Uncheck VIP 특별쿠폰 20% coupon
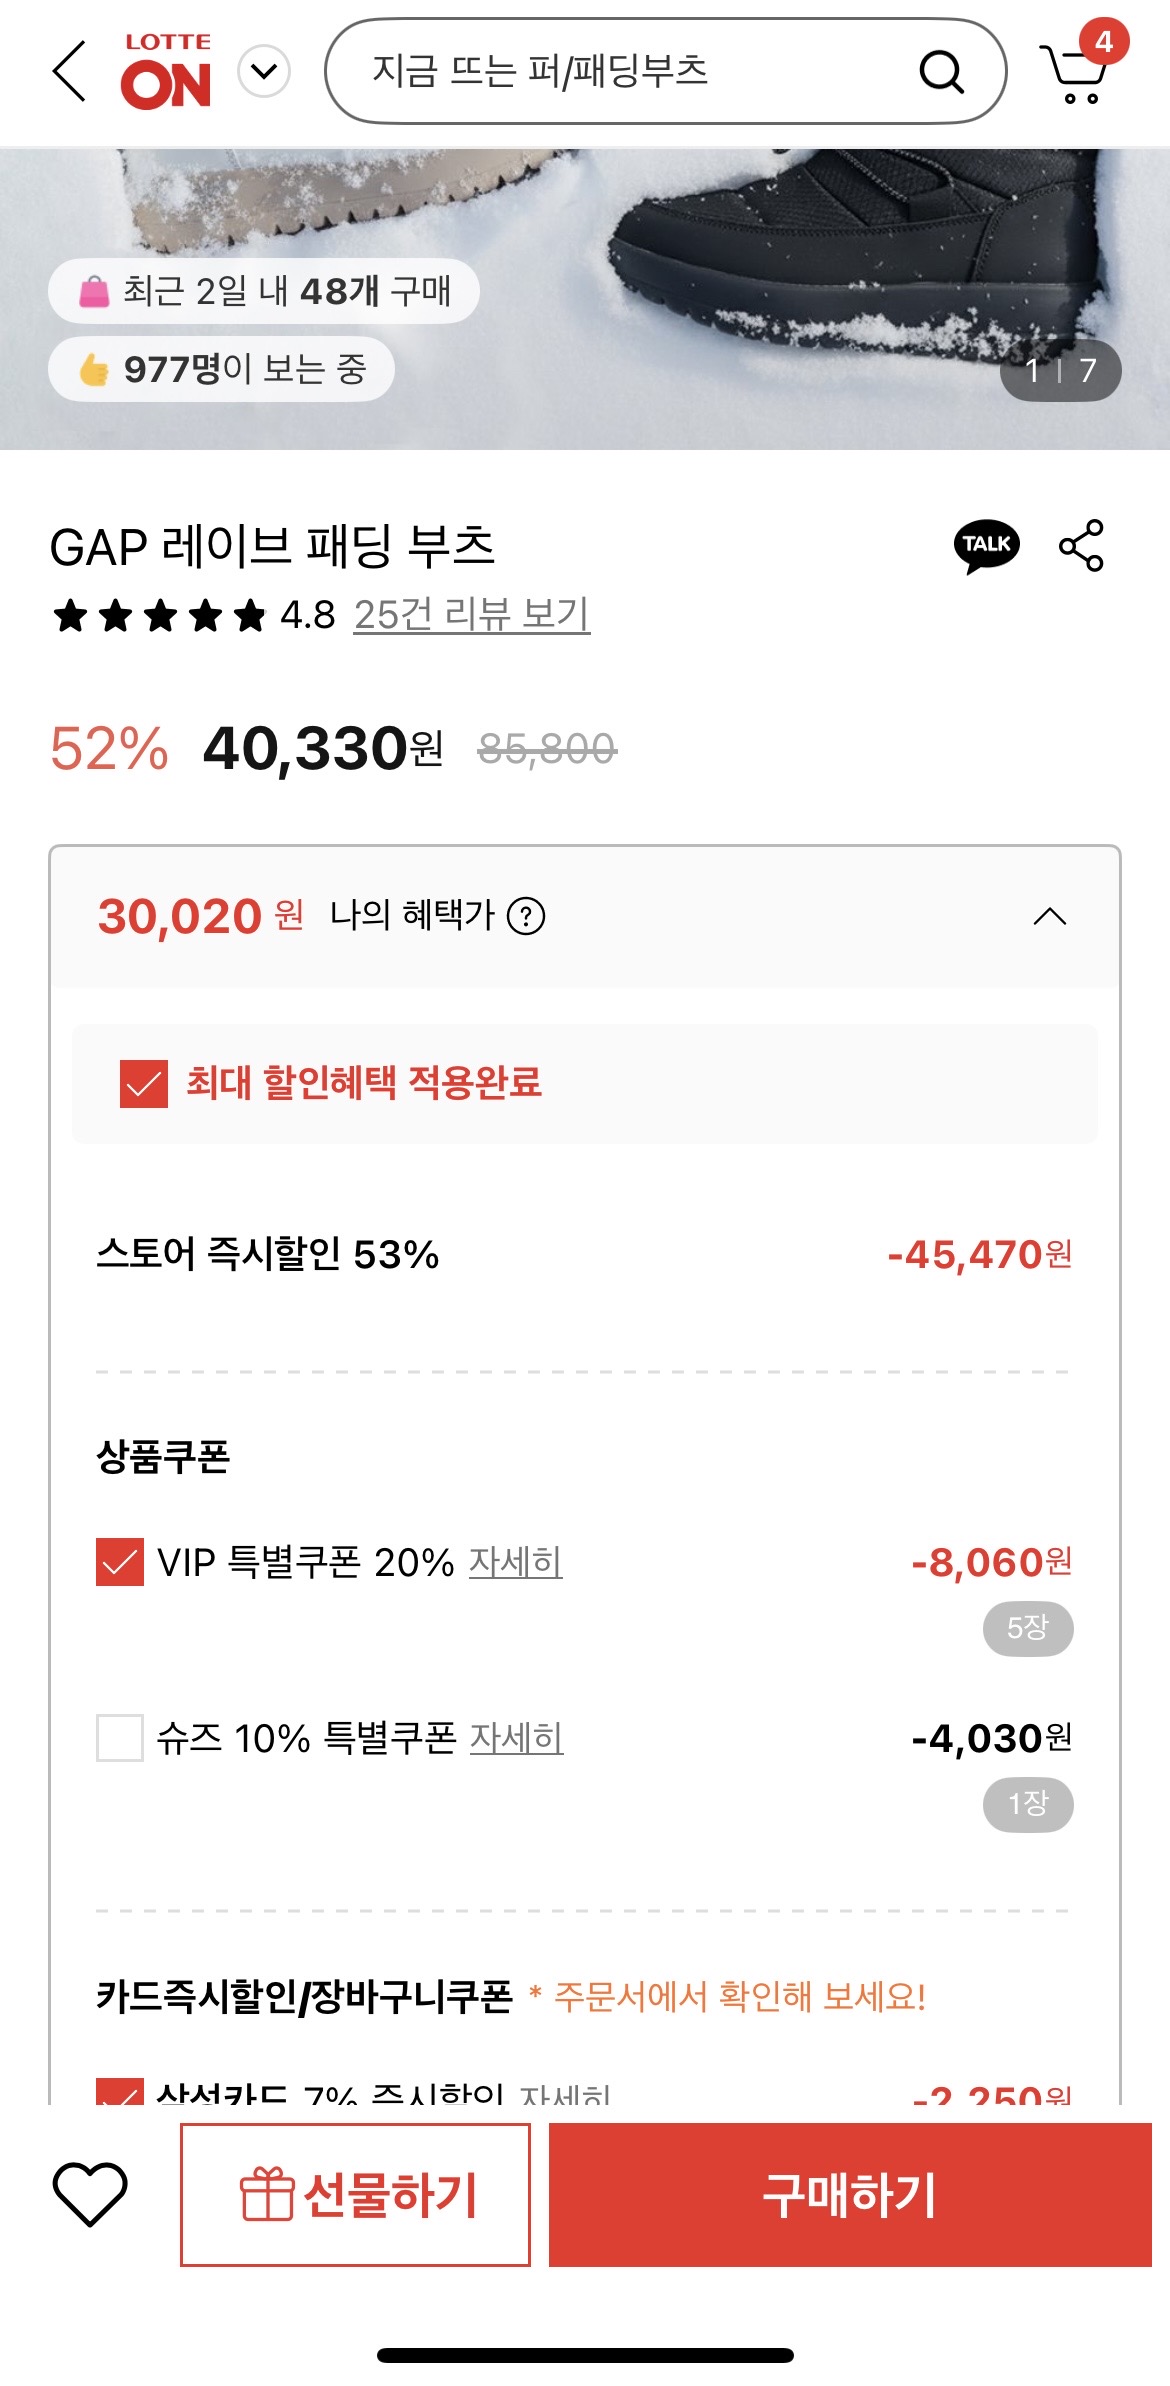The width and height of the screenshot is (1170, 2386). point(120,1561)
